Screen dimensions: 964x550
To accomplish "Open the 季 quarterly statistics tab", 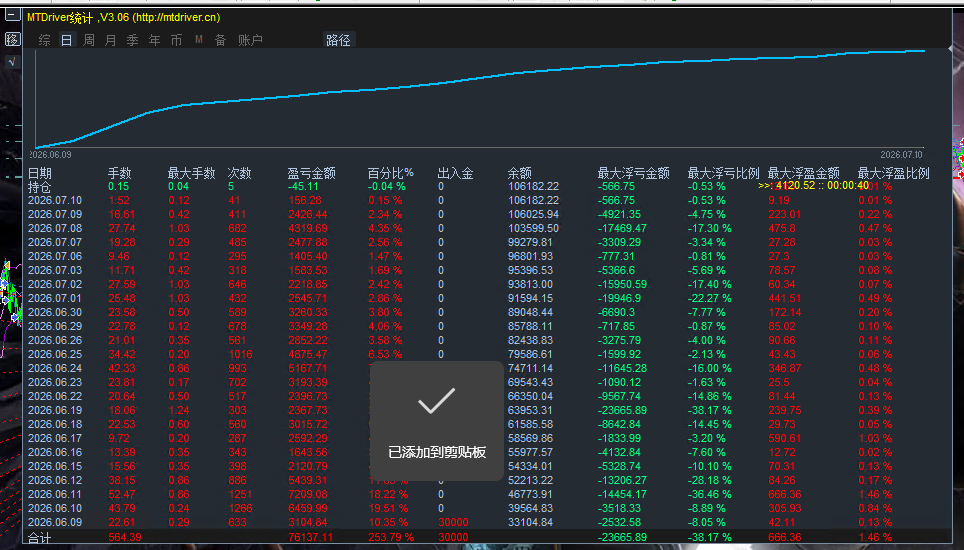I will 133,40.
